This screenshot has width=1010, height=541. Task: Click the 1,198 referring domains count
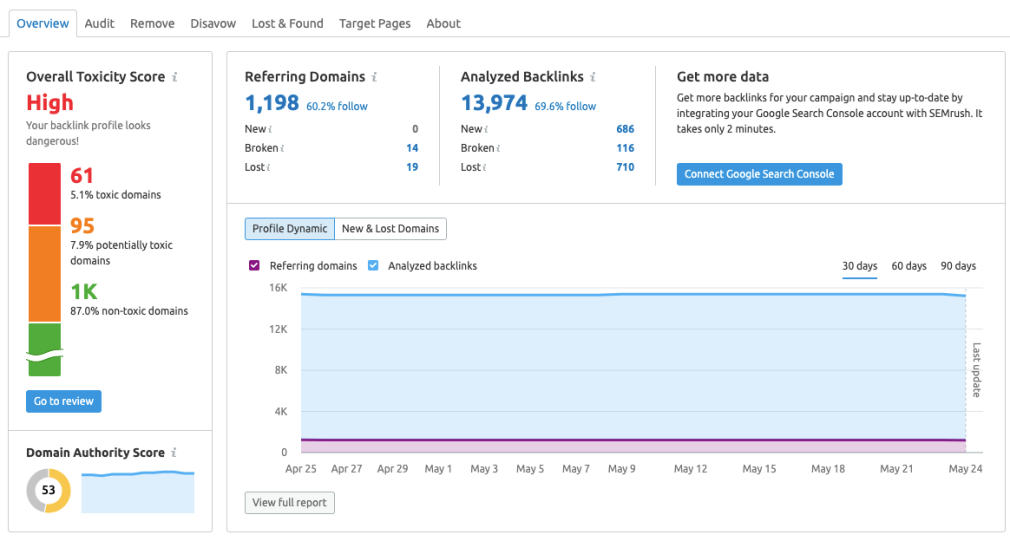(272, 103)
